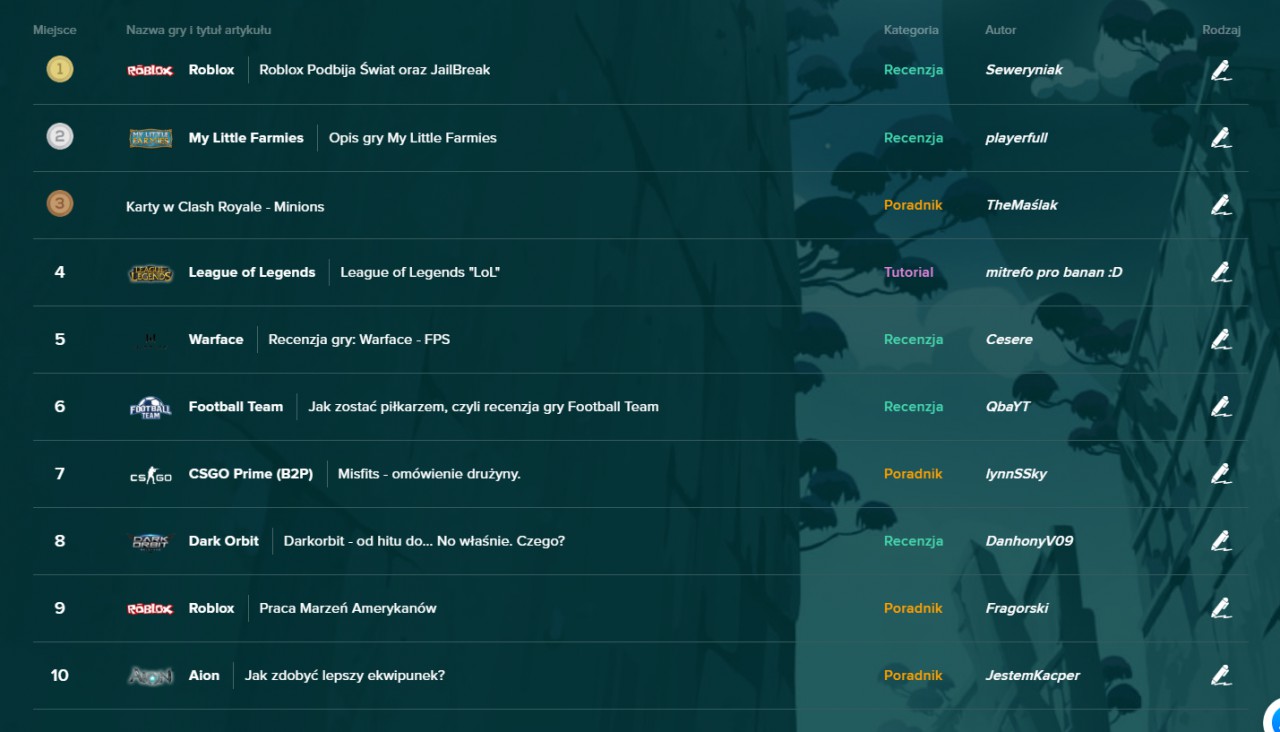Click the 'Aion' game name
This screenshot has height=732, width=1280.
[204, 676]
